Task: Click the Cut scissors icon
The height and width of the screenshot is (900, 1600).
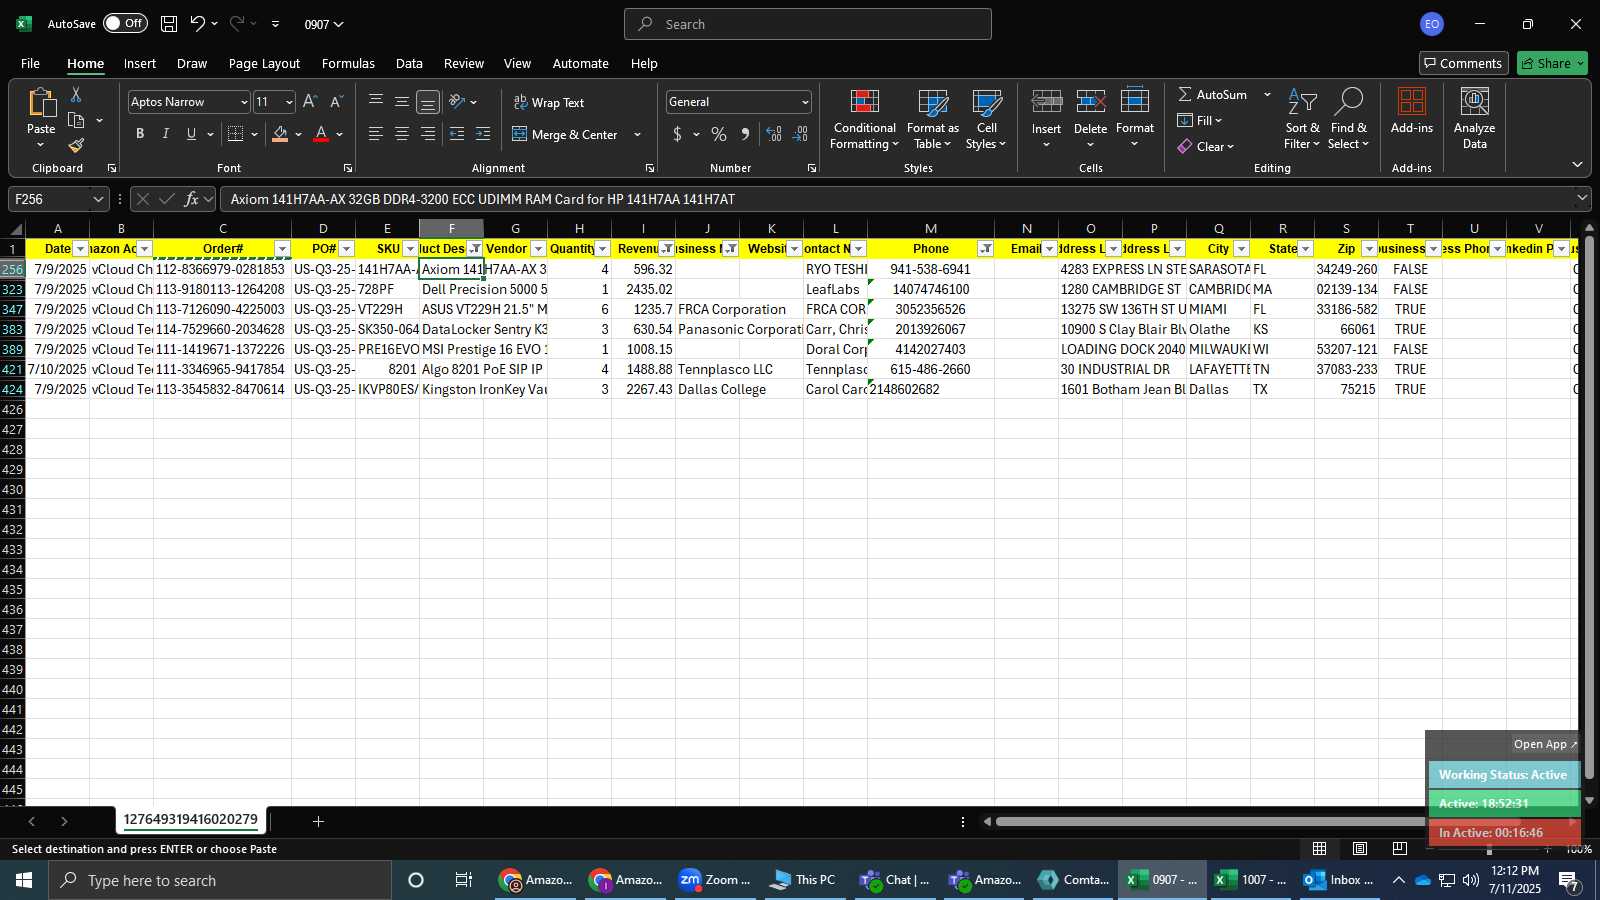Action: coord(76,94)
